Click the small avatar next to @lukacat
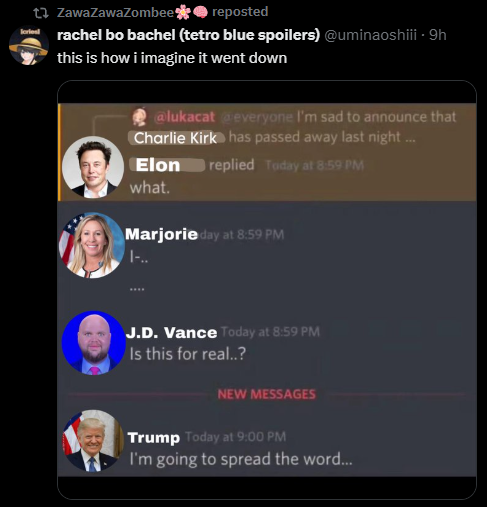Viewport: 487px width, 507px height. pyautogui.click(x=139, y=117)
